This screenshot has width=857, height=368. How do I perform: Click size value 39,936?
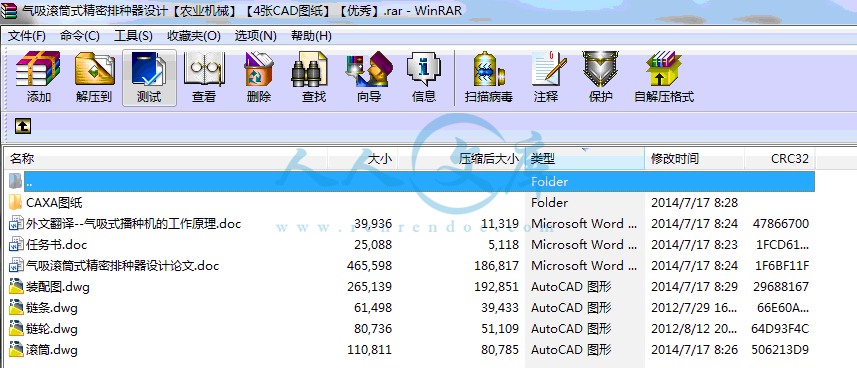(x=373, y=224)
